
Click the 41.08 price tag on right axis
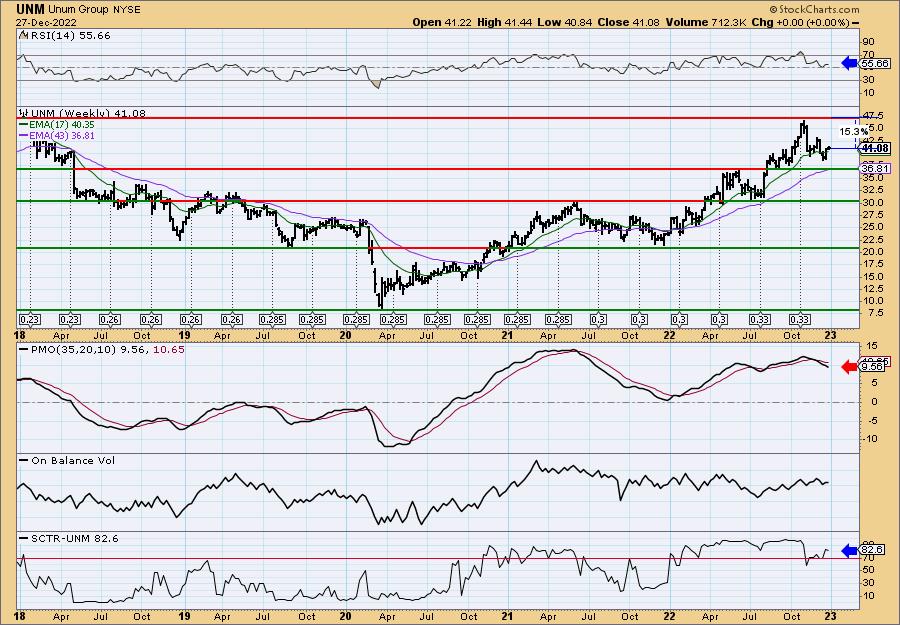click(x=875, y=148)
